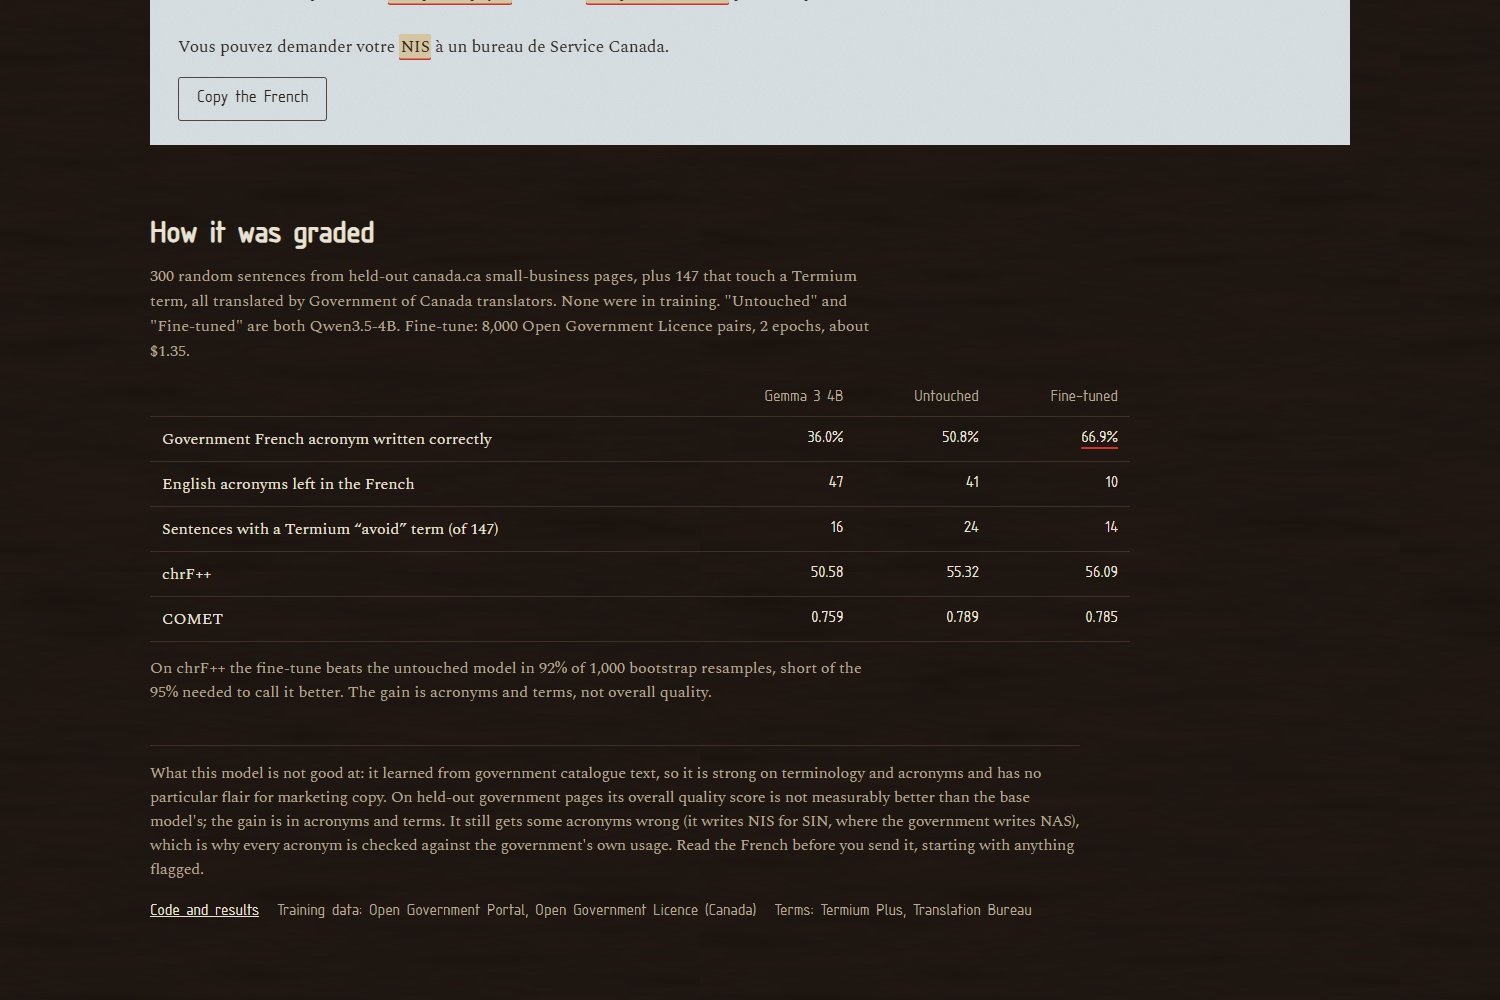Click the COMET score 0.789
This screenshot has height=1000, width=1500.
click(962, 617)
